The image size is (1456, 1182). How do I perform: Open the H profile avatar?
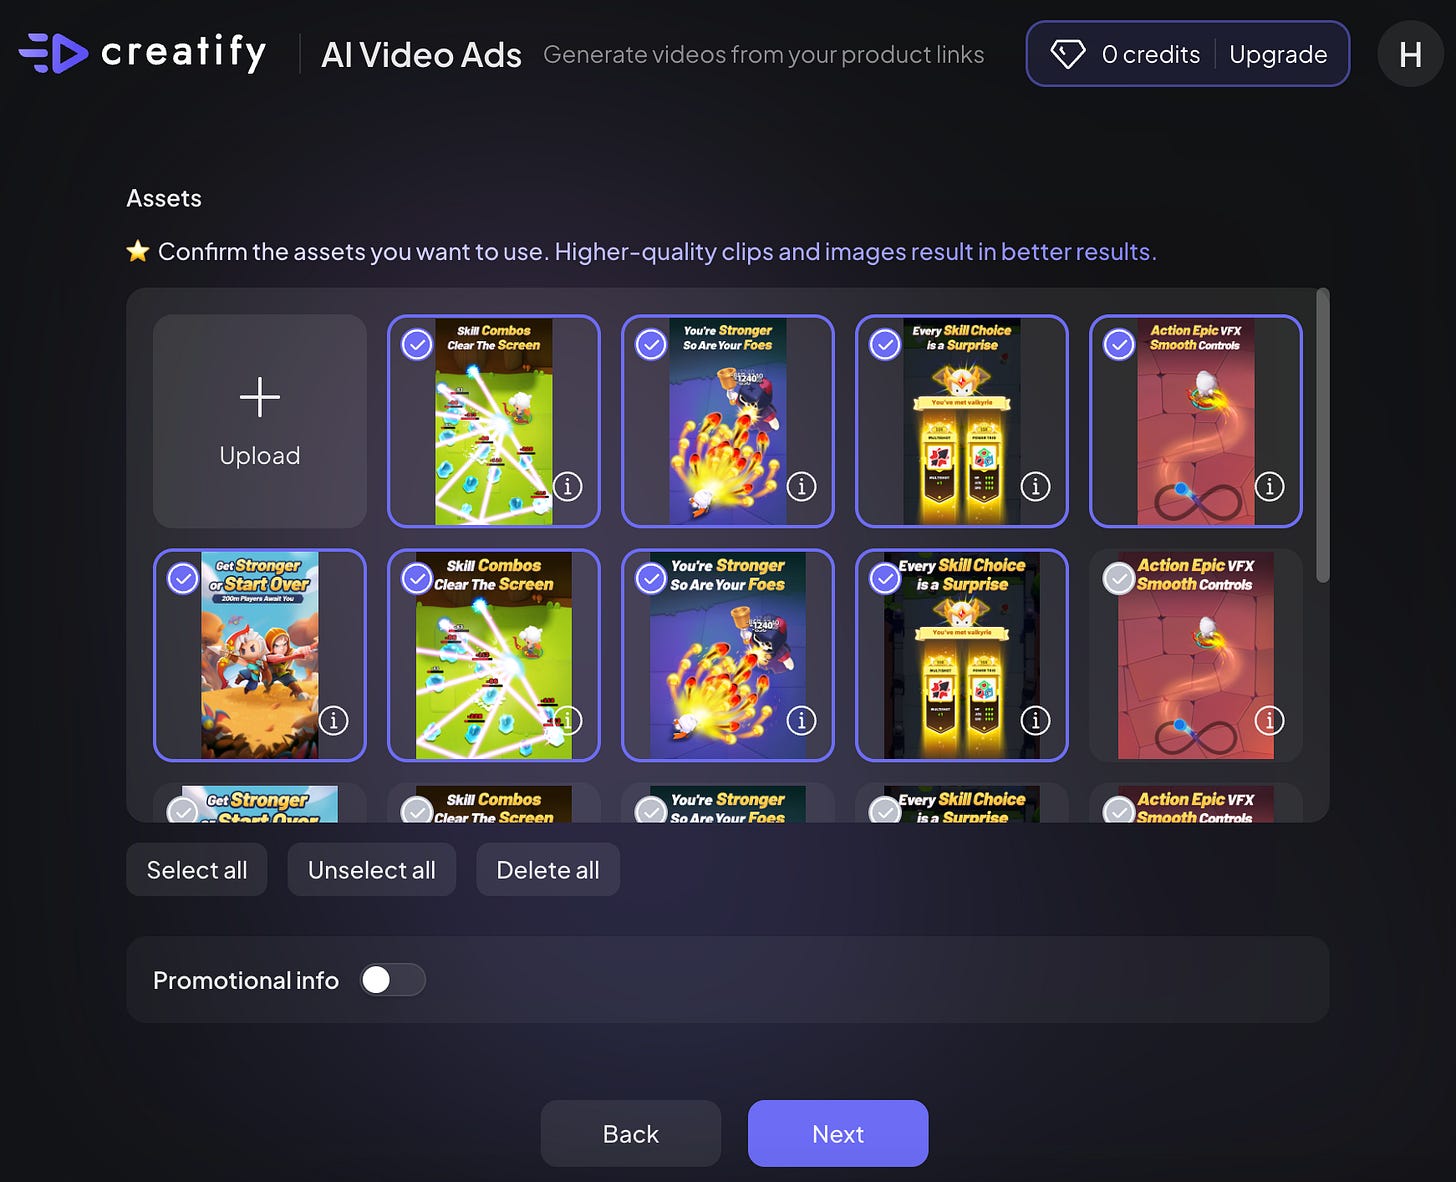[1410, 54]
